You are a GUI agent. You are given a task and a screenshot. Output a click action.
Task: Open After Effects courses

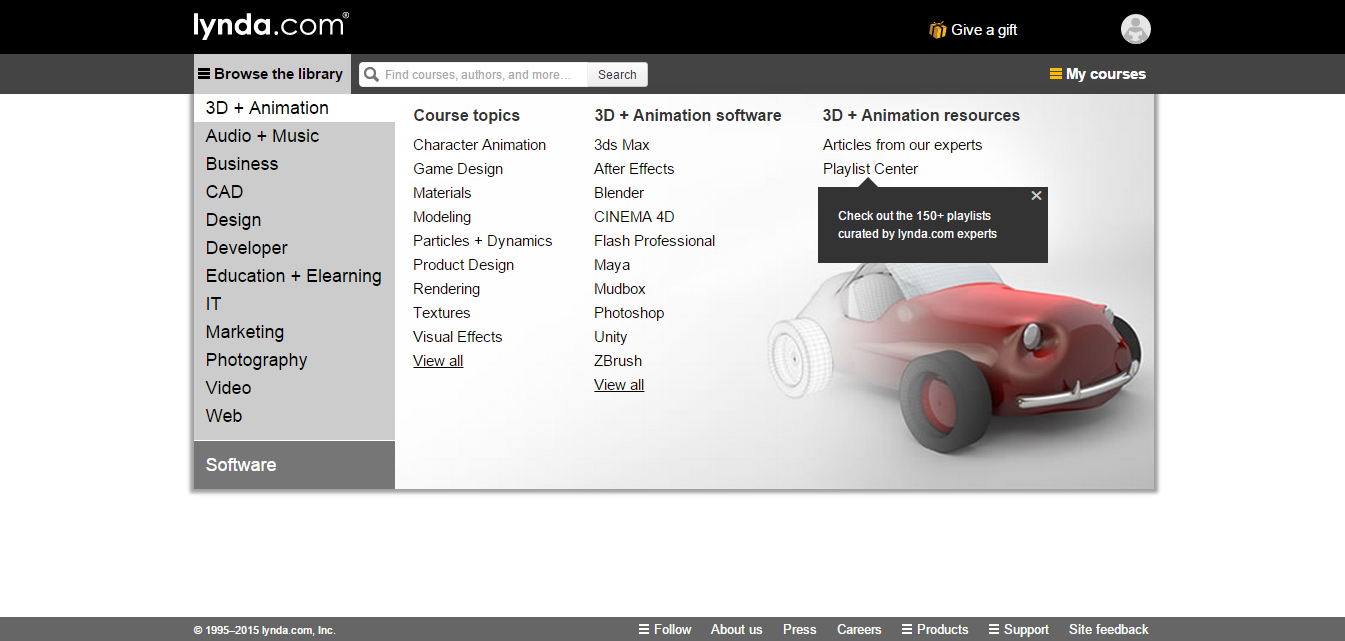coord(634,169)
